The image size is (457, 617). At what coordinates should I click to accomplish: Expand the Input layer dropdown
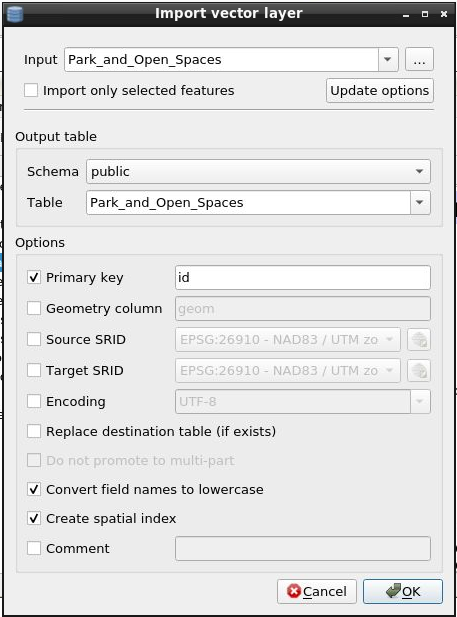(388, 59)
